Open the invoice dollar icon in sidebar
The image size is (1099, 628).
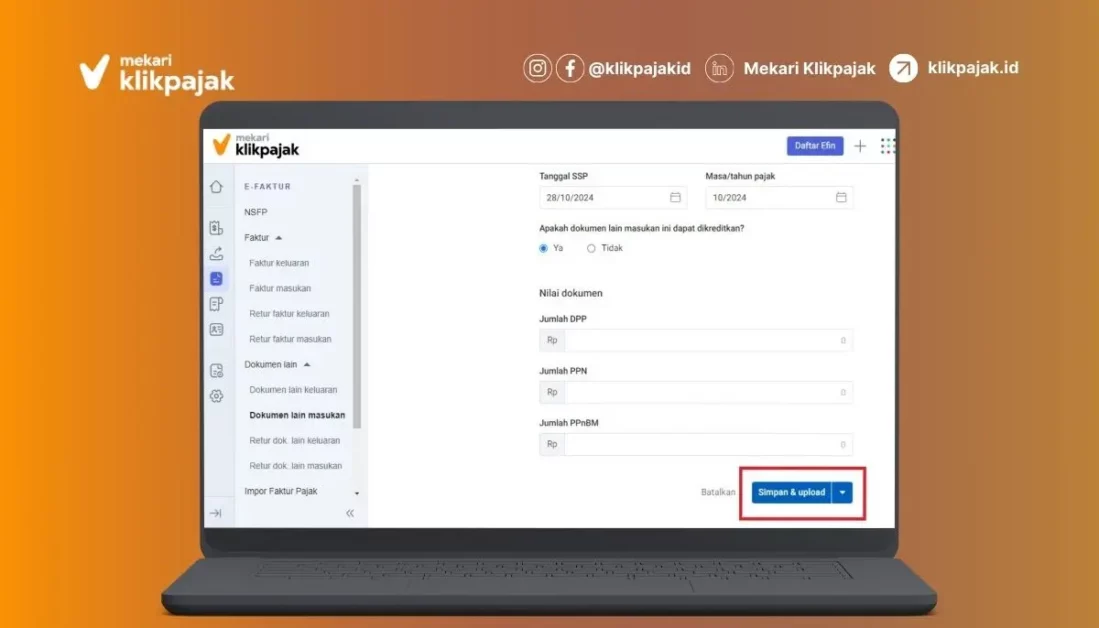pyautogui.click(x=216, y=228)
